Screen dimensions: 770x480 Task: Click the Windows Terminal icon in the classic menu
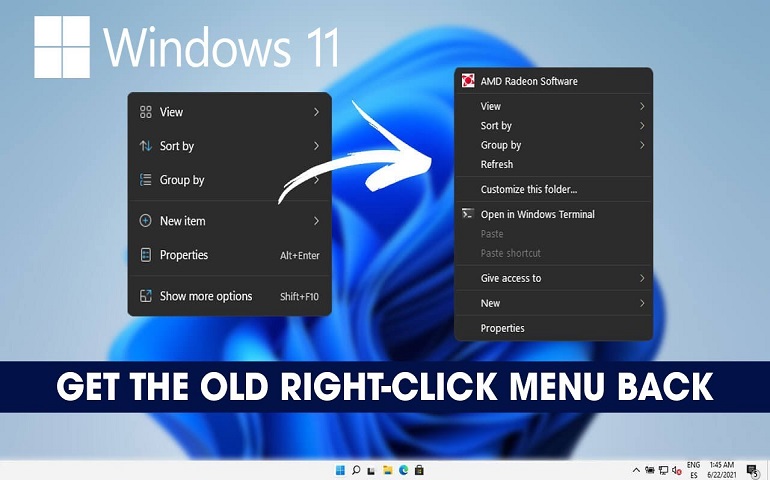tap(468, 214)
